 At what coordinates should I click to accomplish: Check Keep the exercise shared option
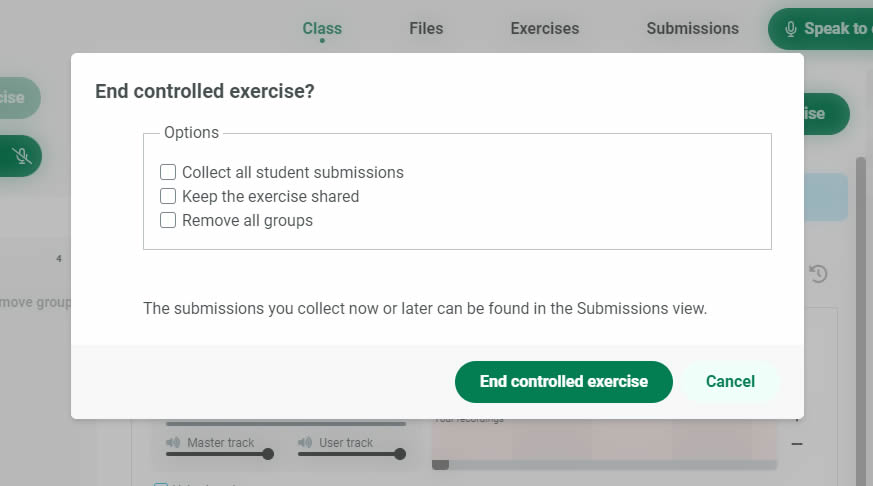click(168, 196)
